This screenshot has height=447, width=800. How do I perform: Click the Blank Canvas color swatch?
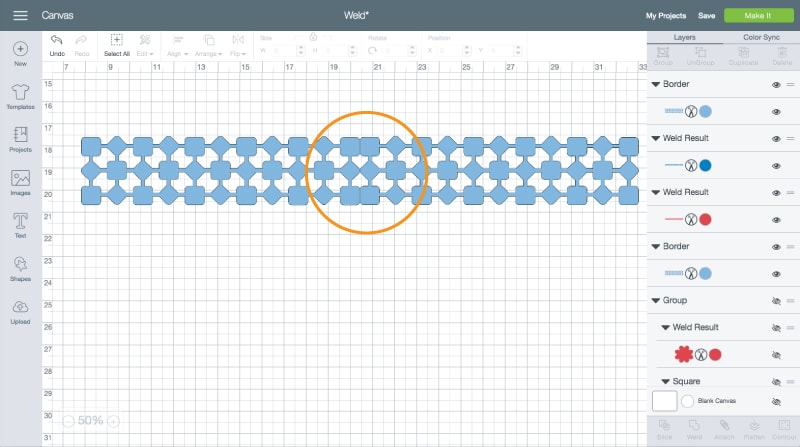tap(687, 401)
